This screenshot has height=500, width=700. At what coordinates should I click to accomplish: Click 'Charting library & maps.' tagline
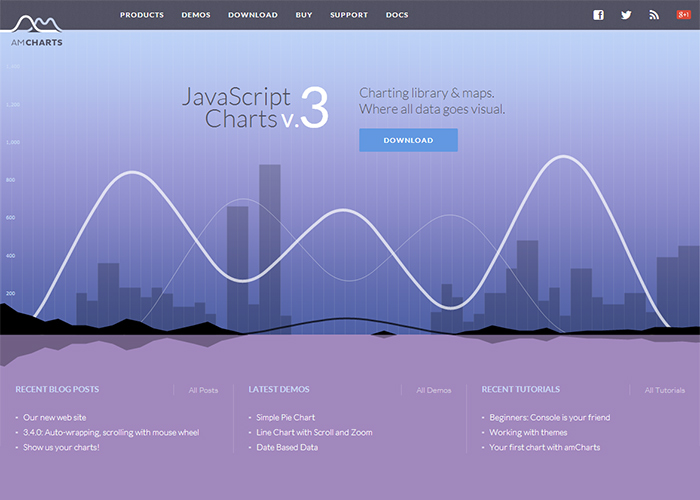coord(427,93)
